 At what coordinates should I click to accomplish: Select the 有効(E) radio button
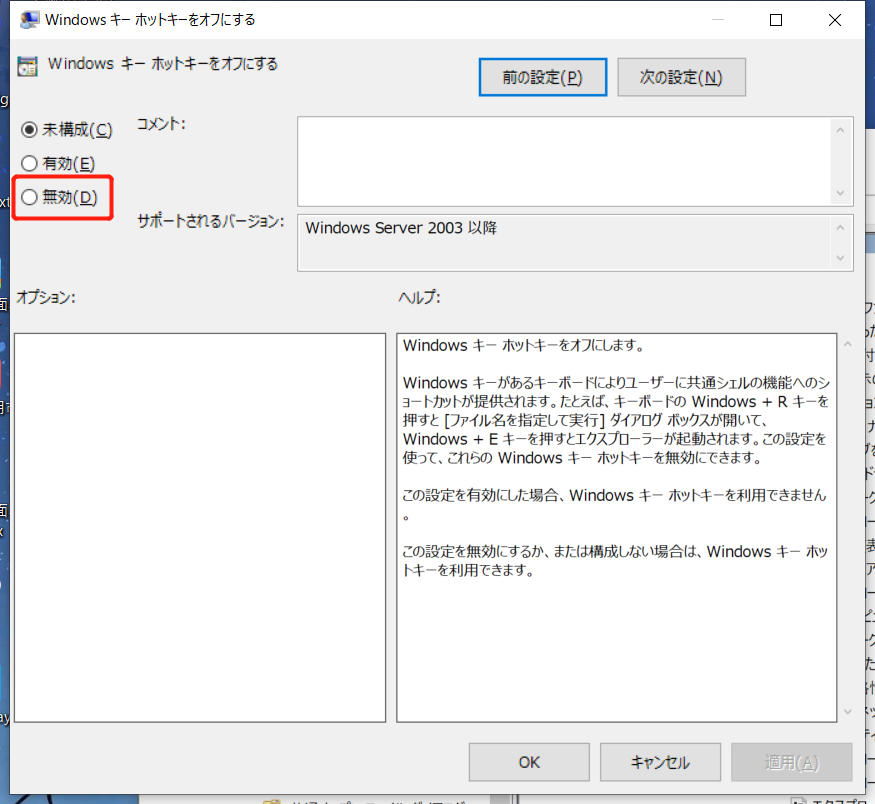point(29,163)
